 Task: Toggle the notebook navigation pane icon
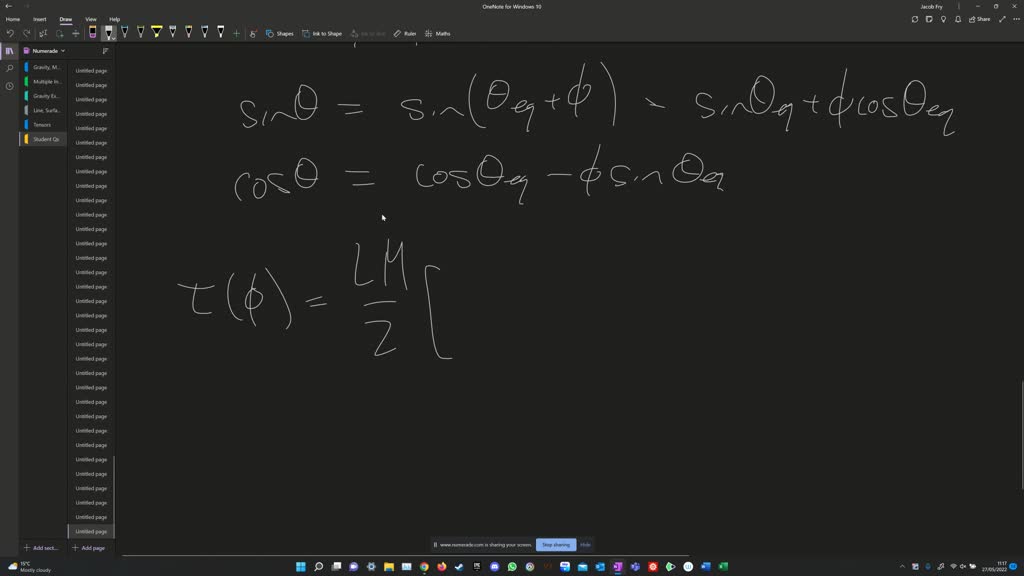9,51
